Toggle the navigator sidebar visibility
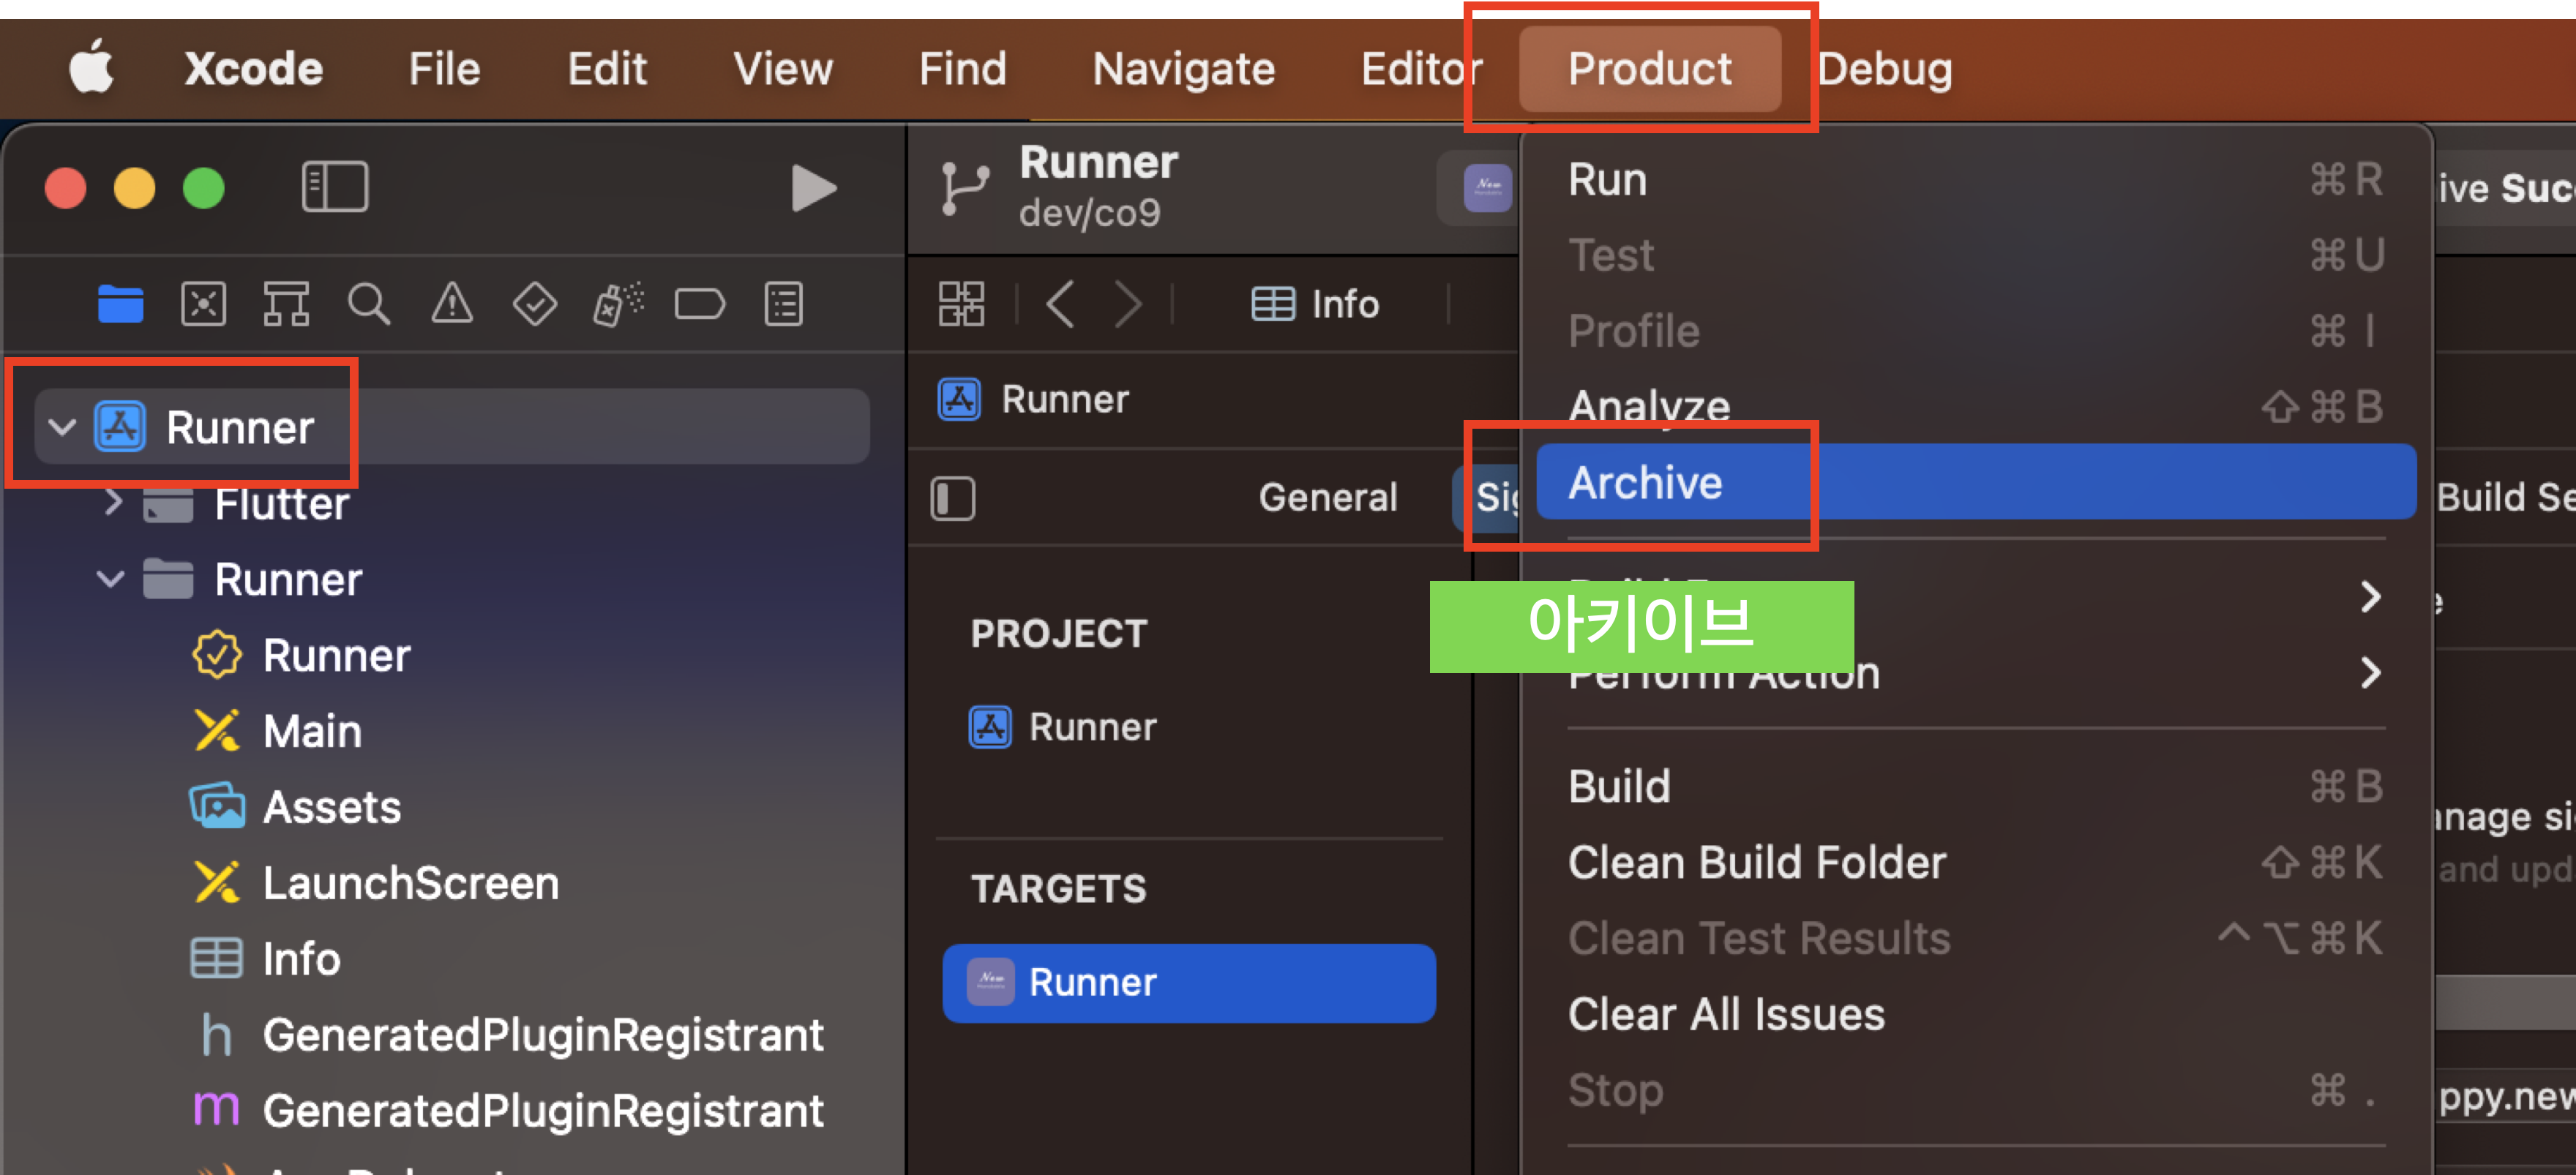This screenshot has width=2576, height=1175. (335, 187)
